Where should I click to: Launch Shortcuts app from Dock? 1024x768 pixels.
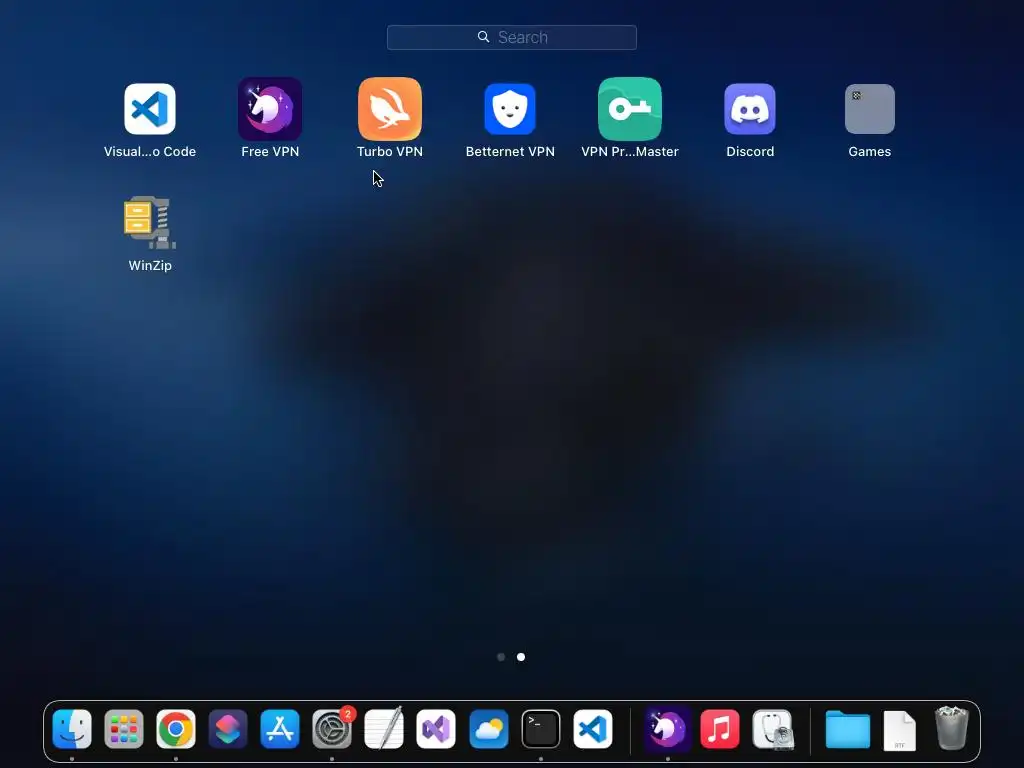228,729
